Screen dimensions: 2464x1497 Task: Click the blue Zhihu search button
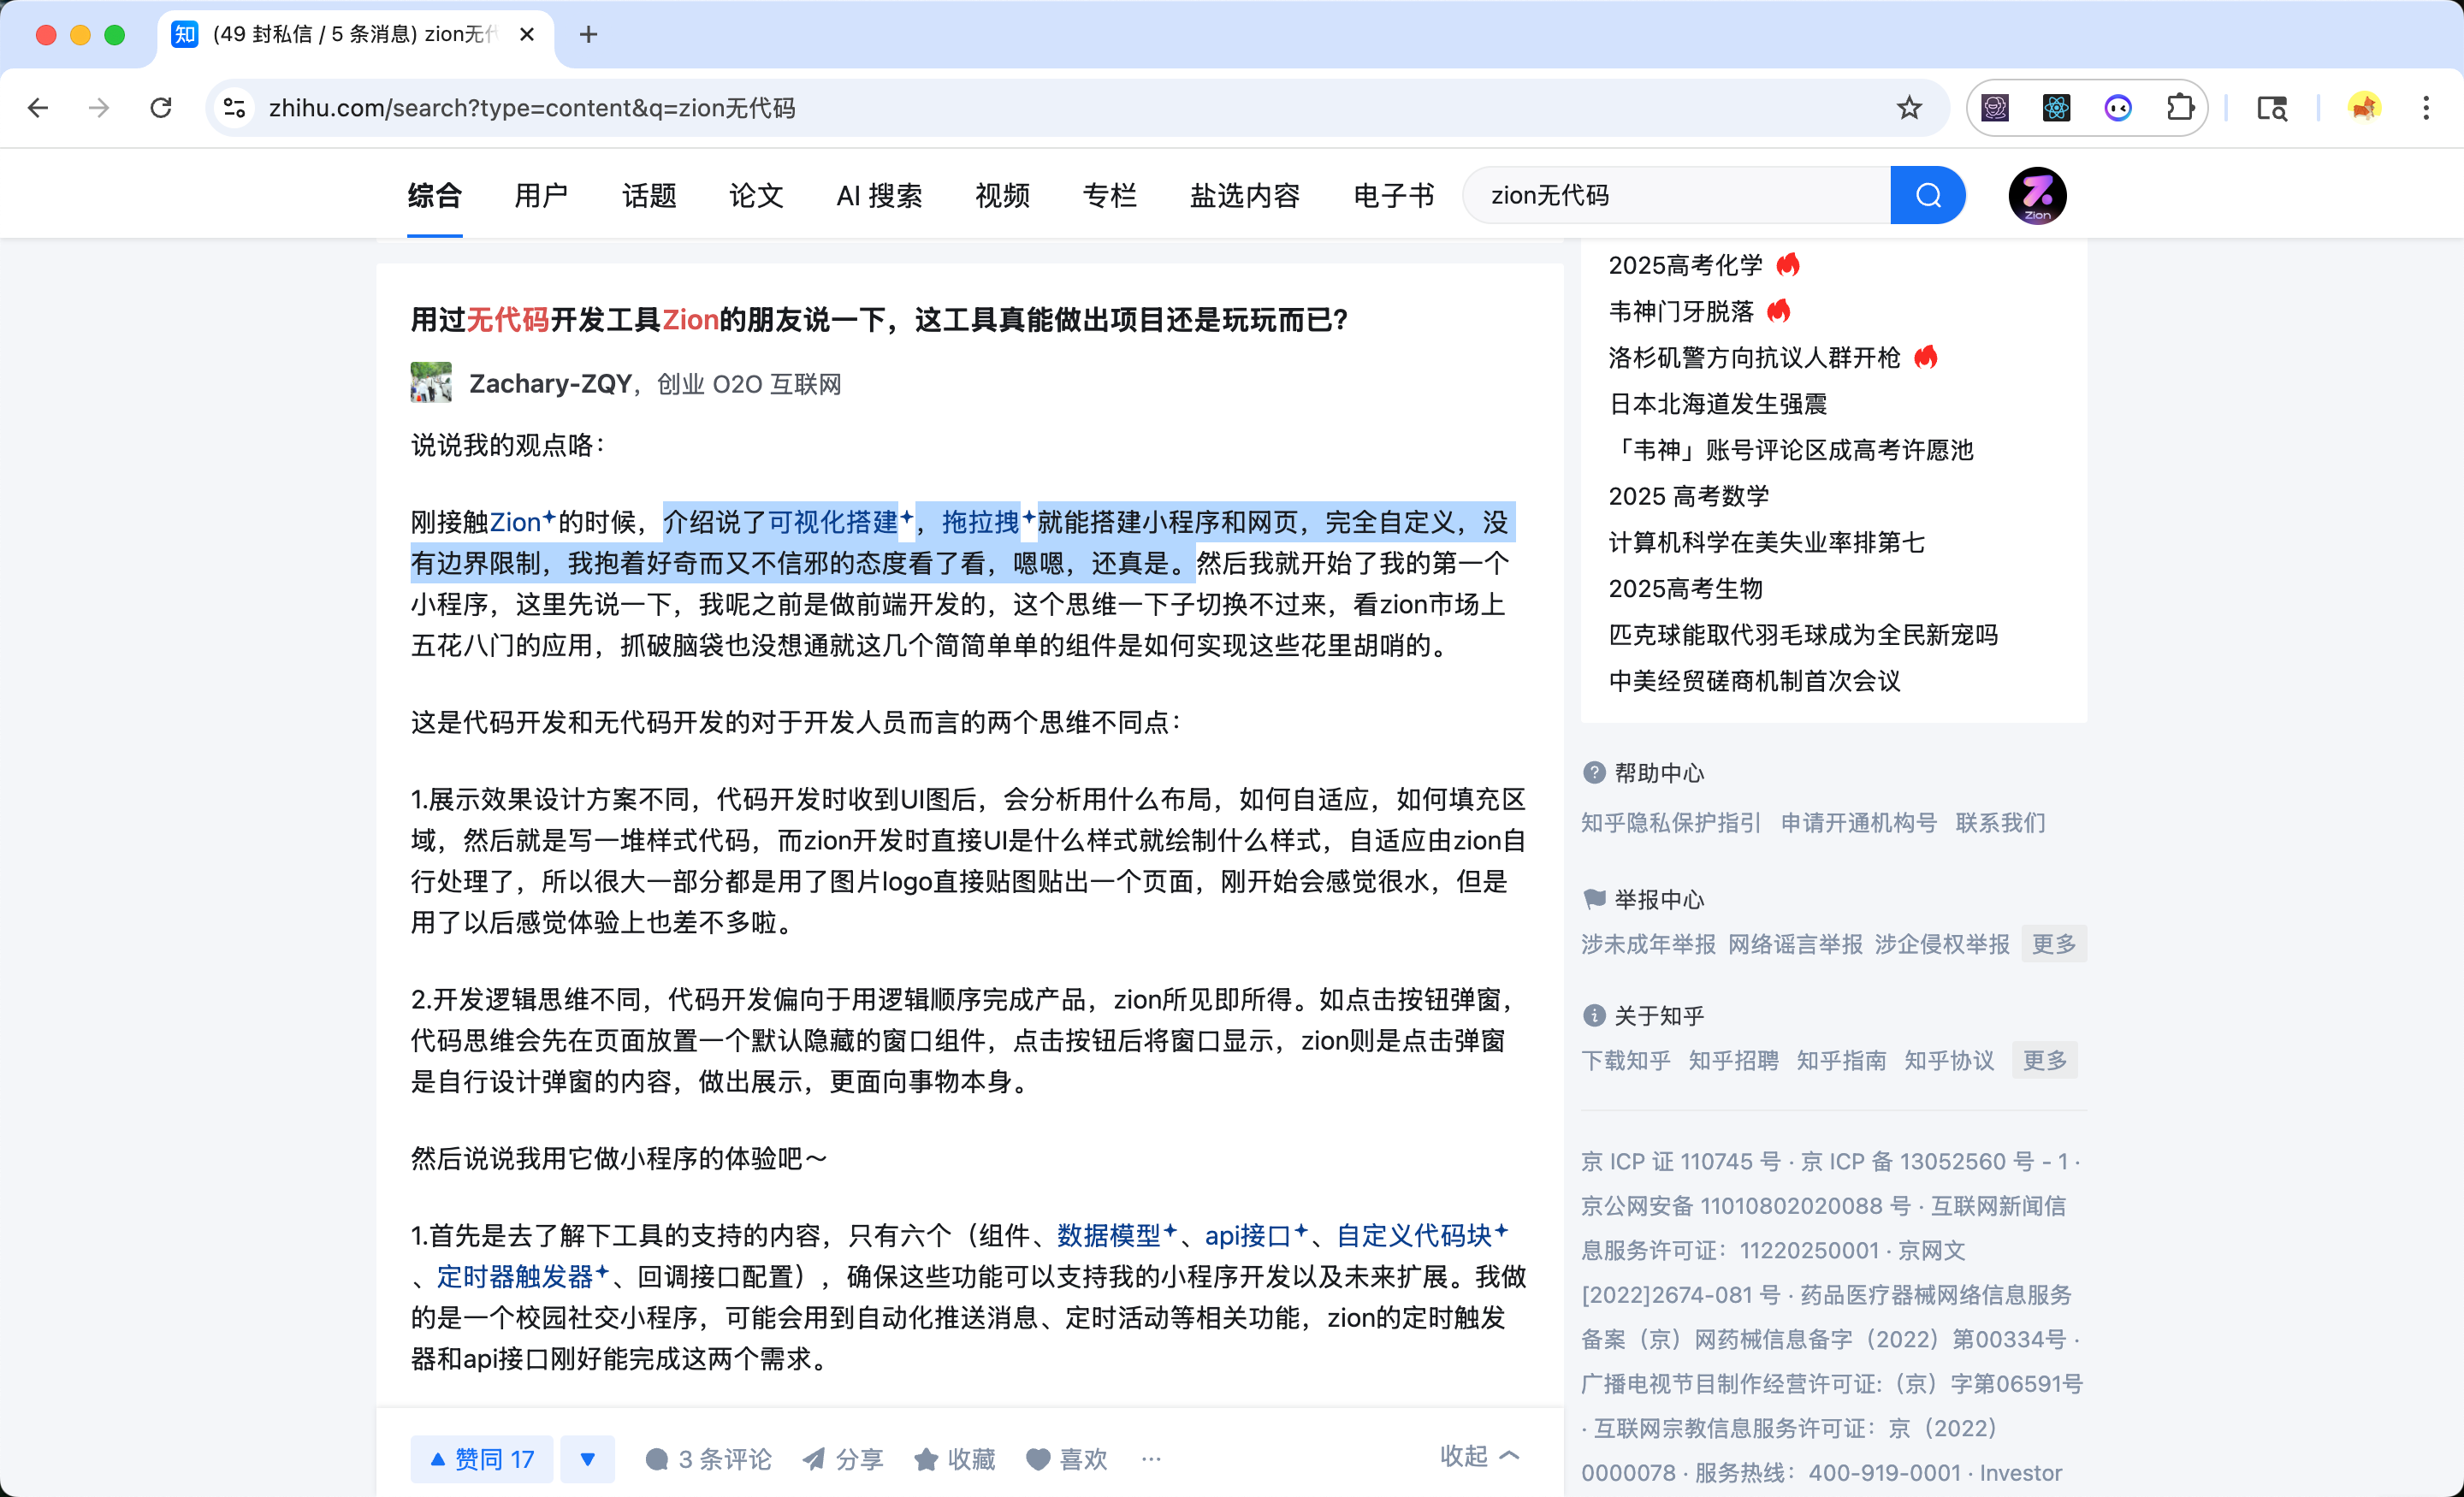[1928, 195]
